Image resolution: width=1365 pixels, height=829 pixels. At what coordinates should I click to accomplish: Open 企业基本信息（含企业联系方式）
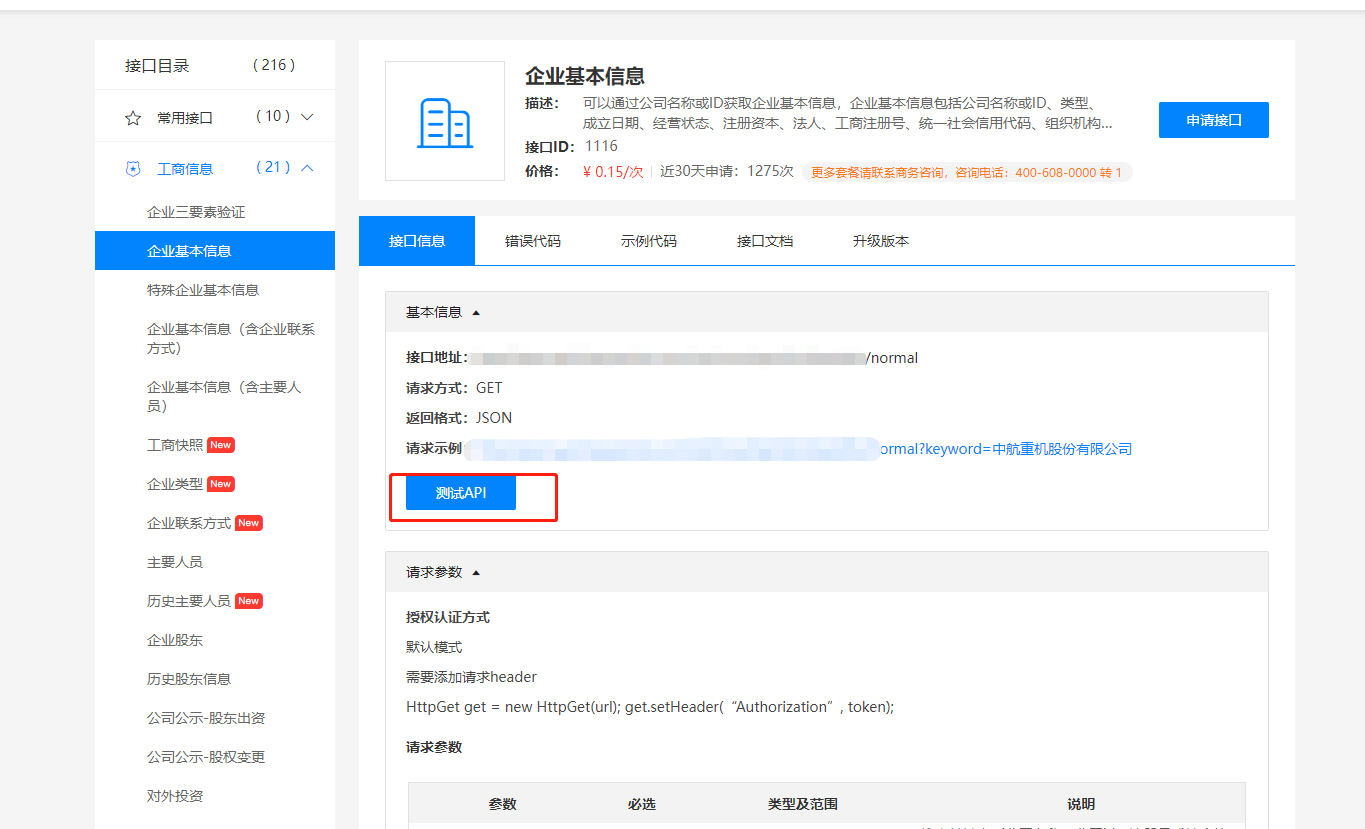(231, 338)
